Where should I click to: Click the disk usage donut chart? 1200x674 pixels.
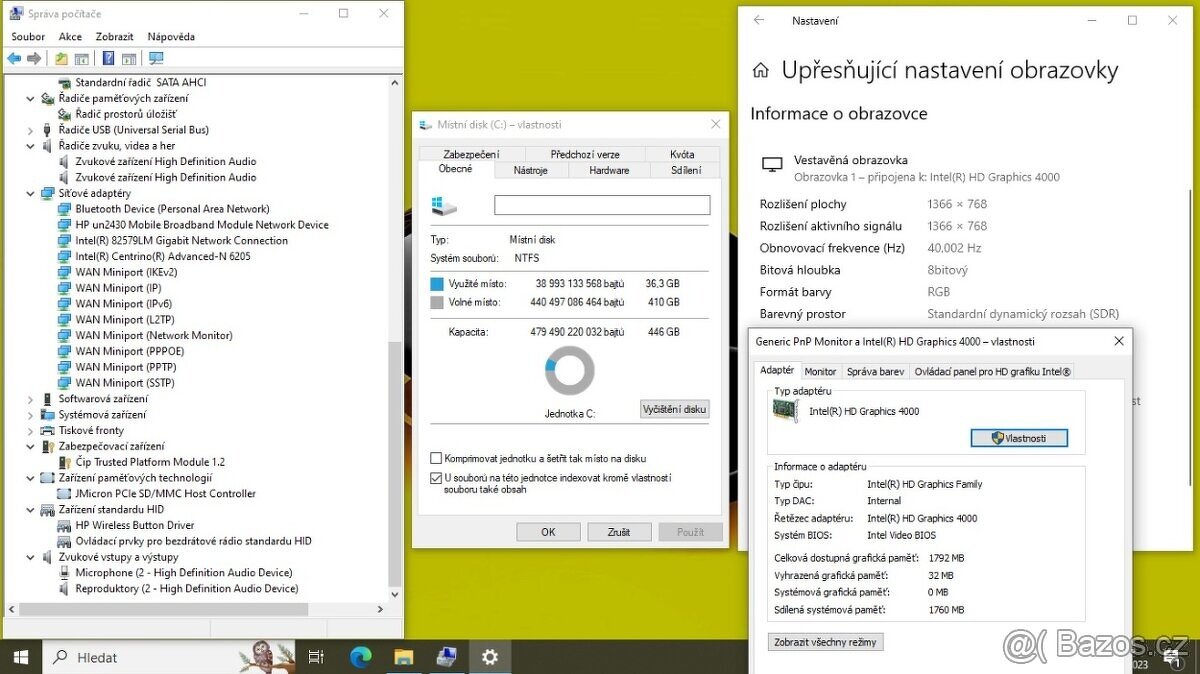[569, 370]
